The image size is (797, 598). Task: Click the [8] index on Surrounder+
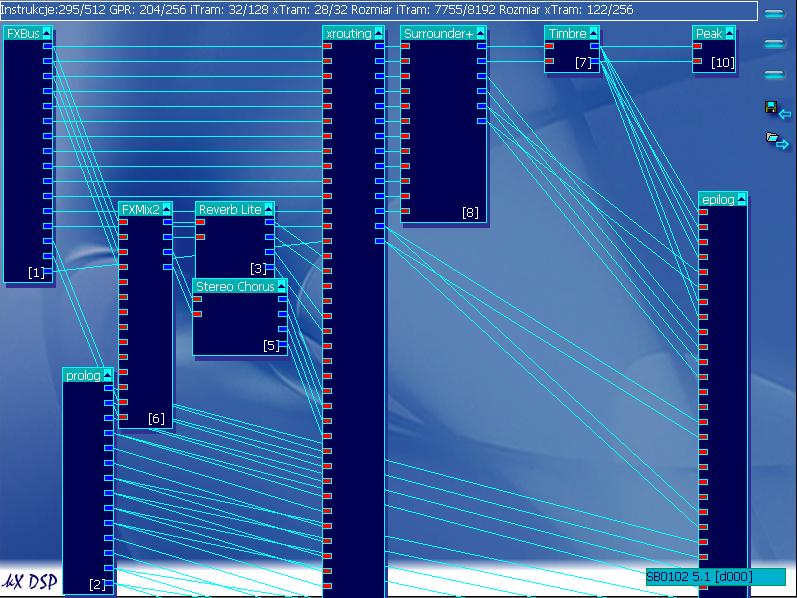(470, 213)
